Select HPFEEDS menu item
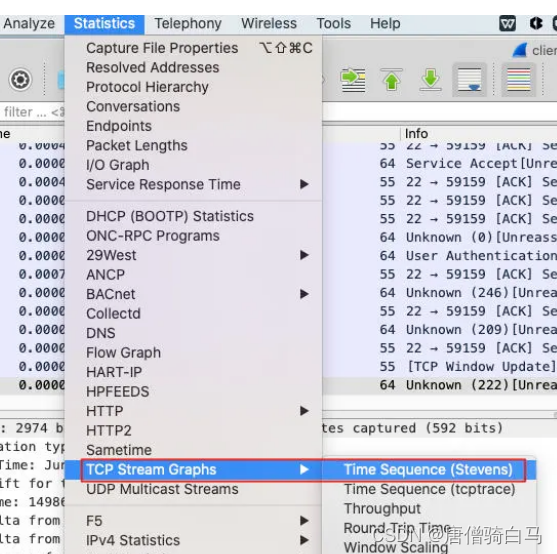 (193, 392)
